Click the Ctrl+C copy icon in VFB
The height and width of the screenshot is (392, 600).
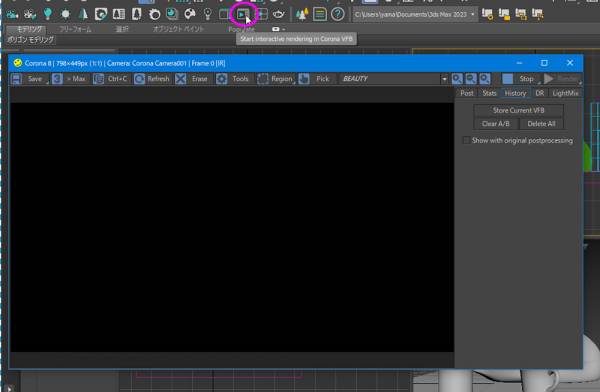click(x=98, y=79)
